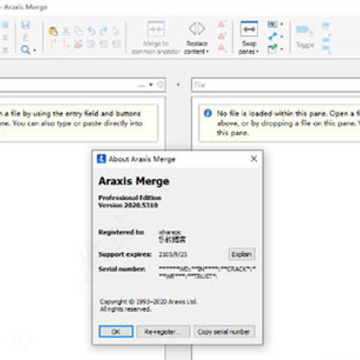The height and width of the screenshot is (360, 360).
Task: Click the blue info icon in right pane
Action: coord(208,113)
